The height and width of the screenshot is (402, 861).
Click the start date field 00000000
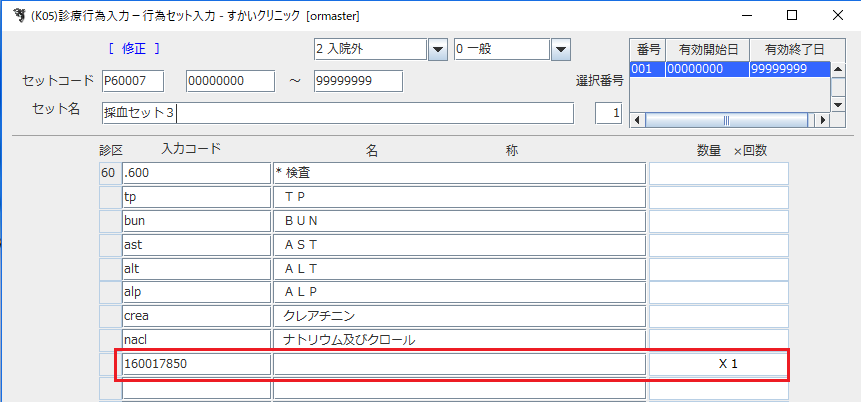point(230,81)
